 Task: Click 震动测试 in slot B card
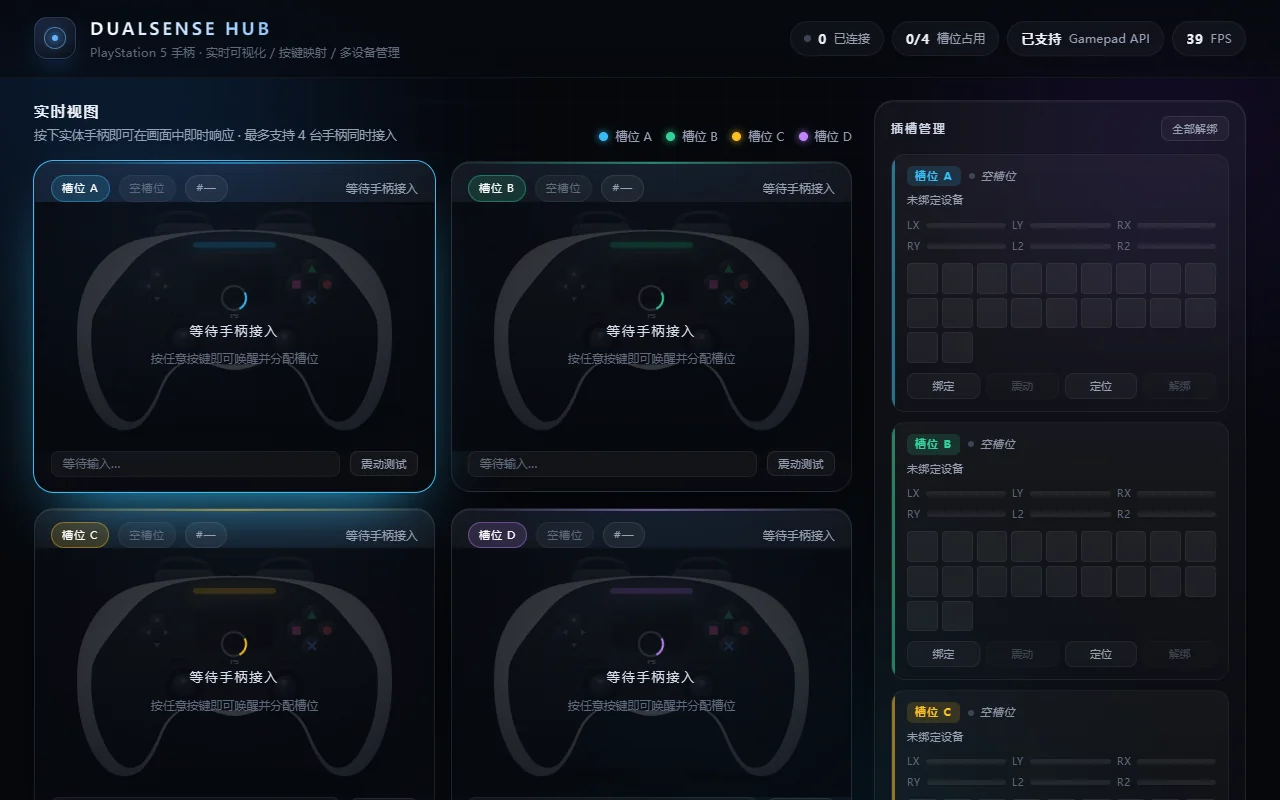801,464
